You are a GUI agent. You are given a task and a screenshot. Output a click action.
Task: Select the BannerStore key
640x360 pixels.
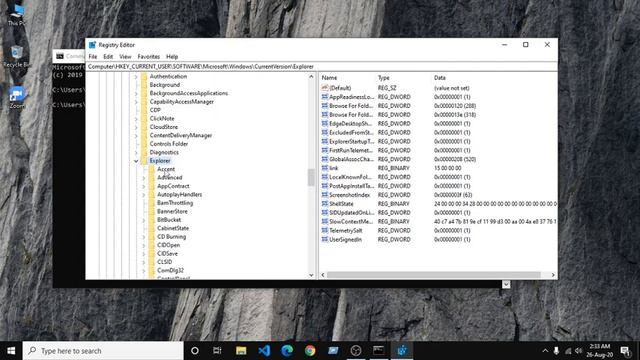pyautogui.click(x=172, y=211)
